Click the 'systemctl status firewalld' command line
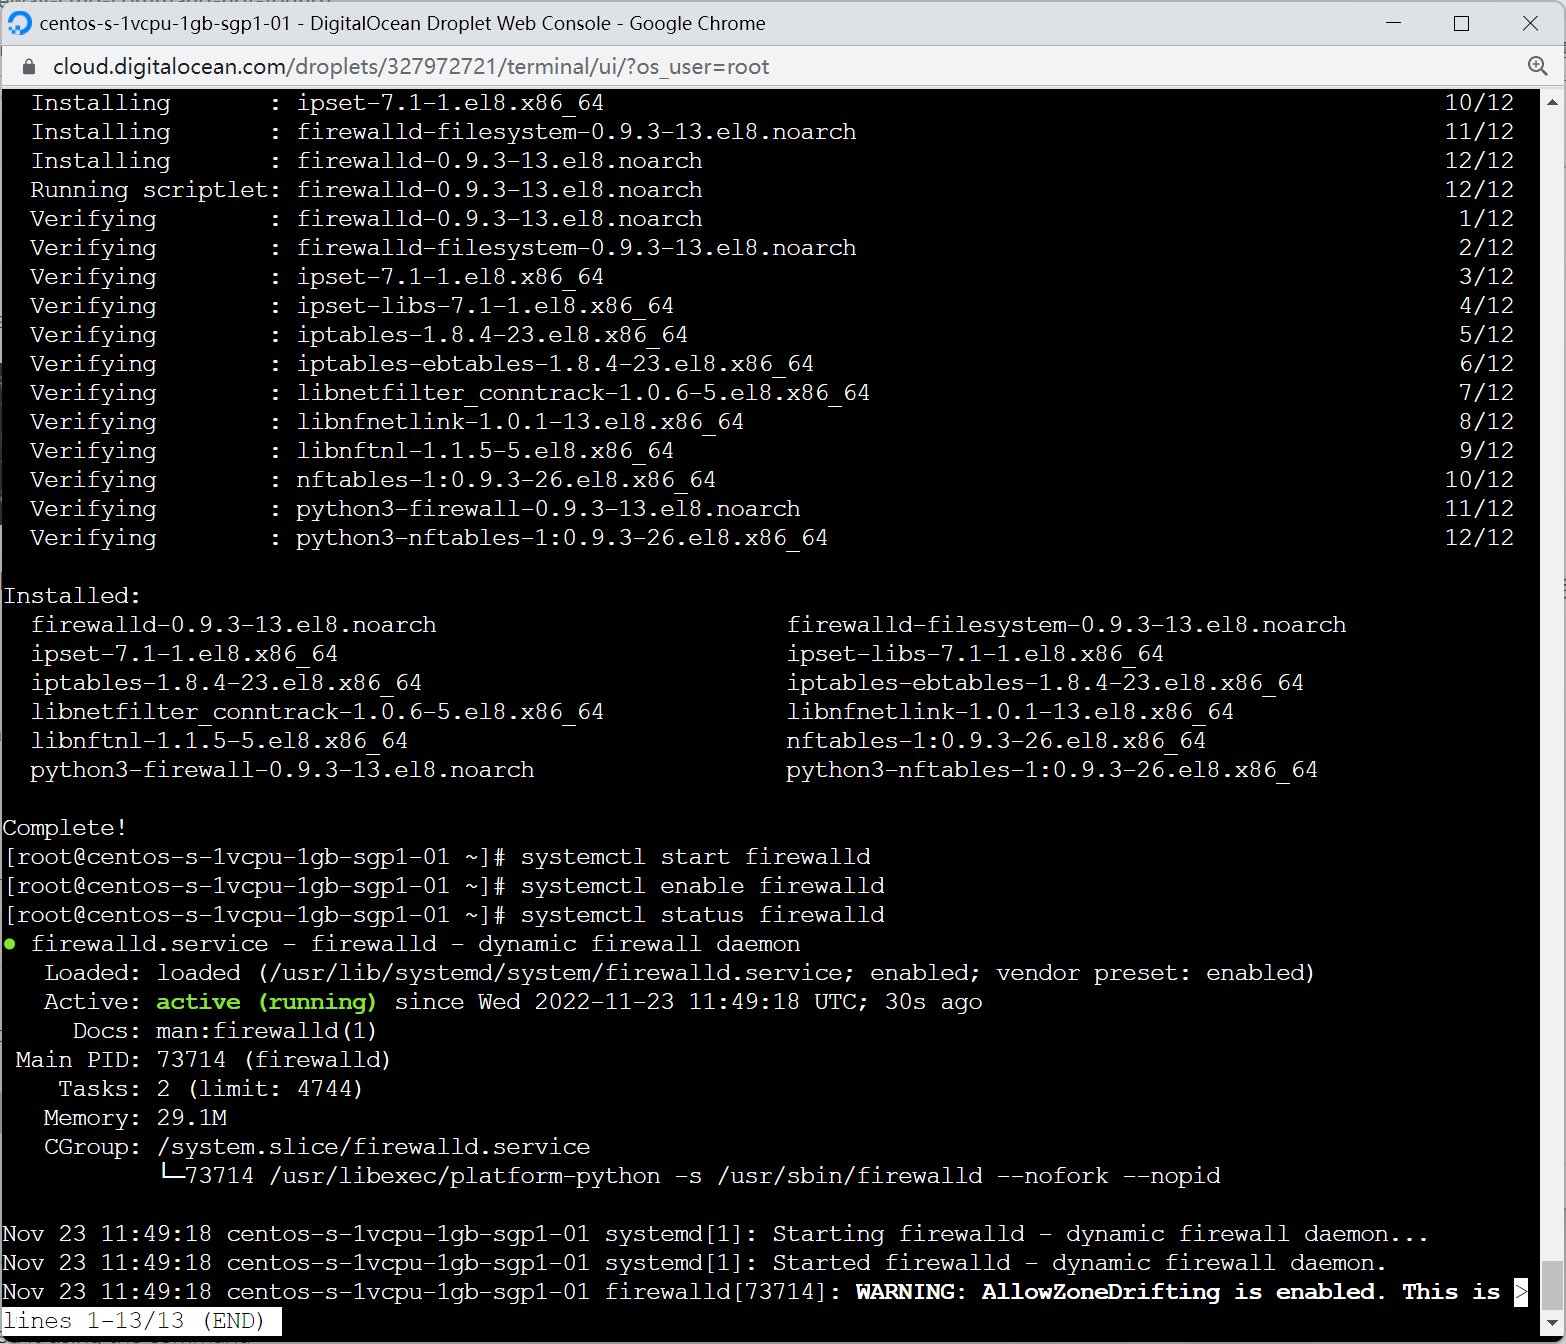This screenshot has width=1566, height=1344. pyautogui.click(x=702, y=915)
